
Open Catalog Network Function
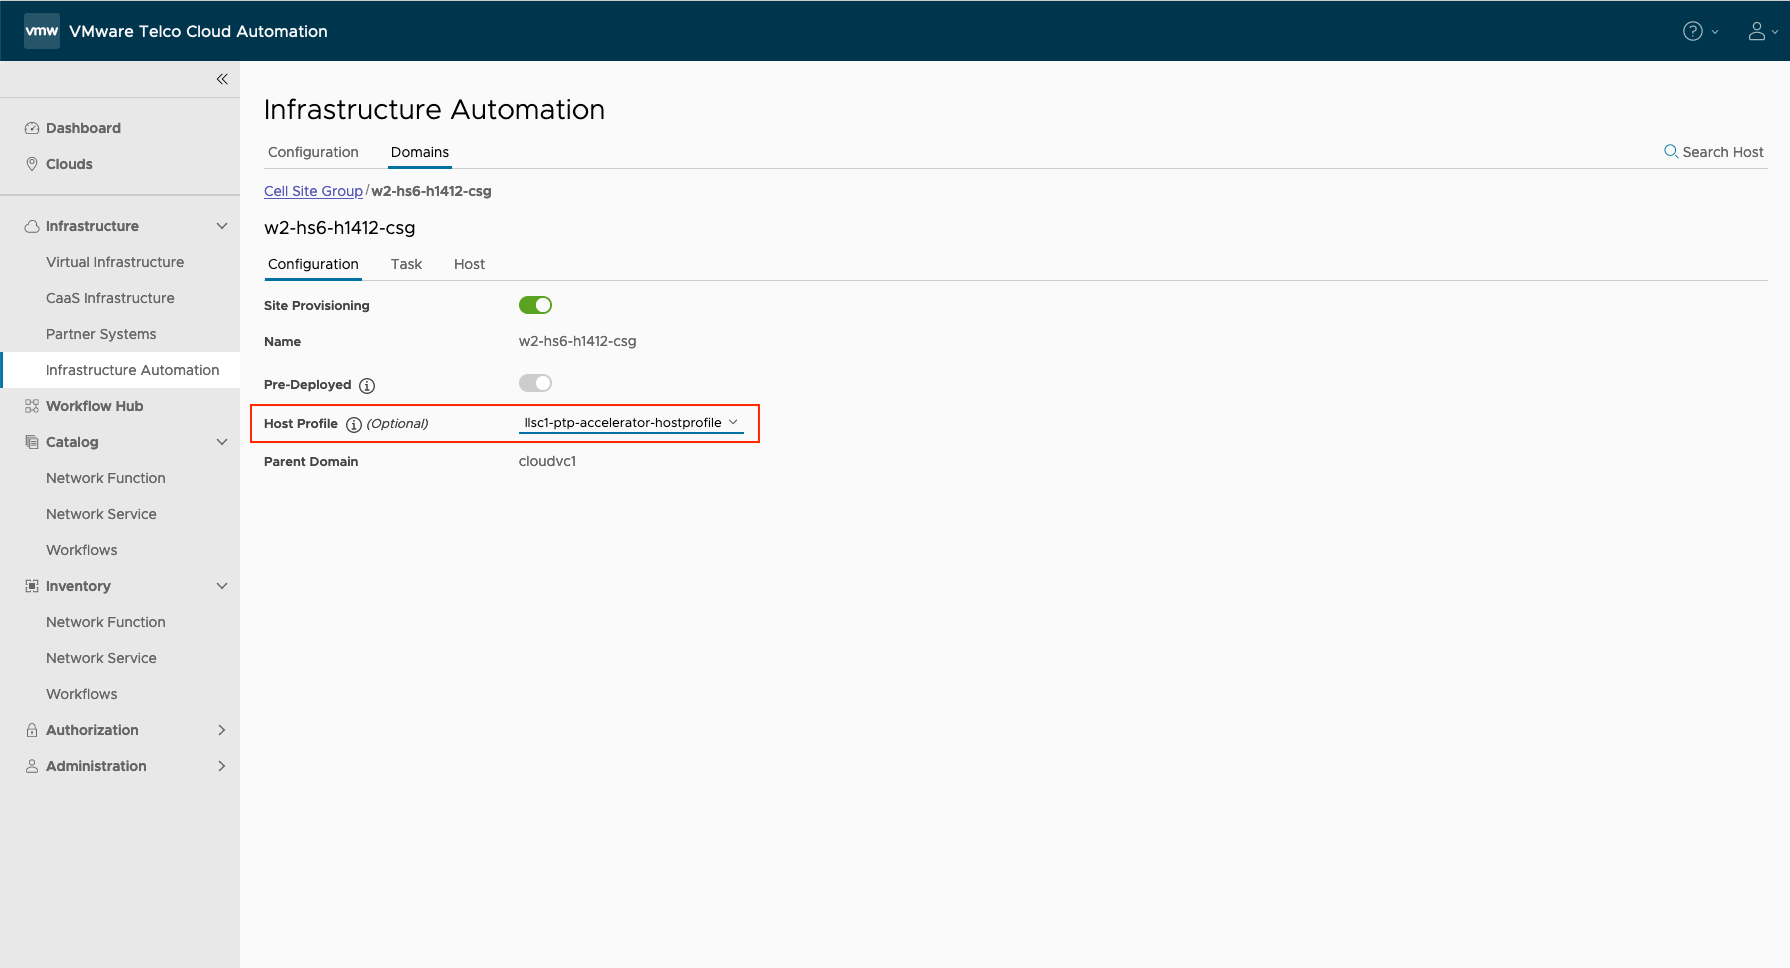(106, 478)
